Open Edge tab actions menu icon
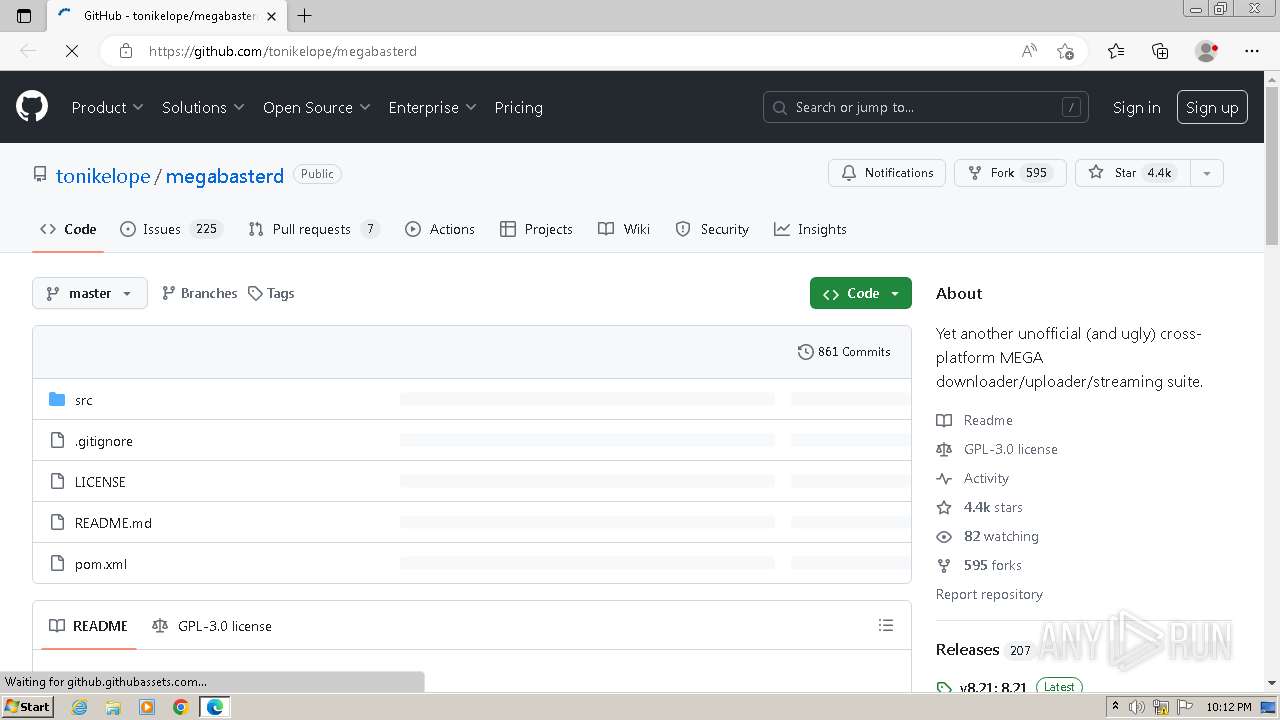The height and width of the screenshot is (720, 1280). click(x=24, y=15)
